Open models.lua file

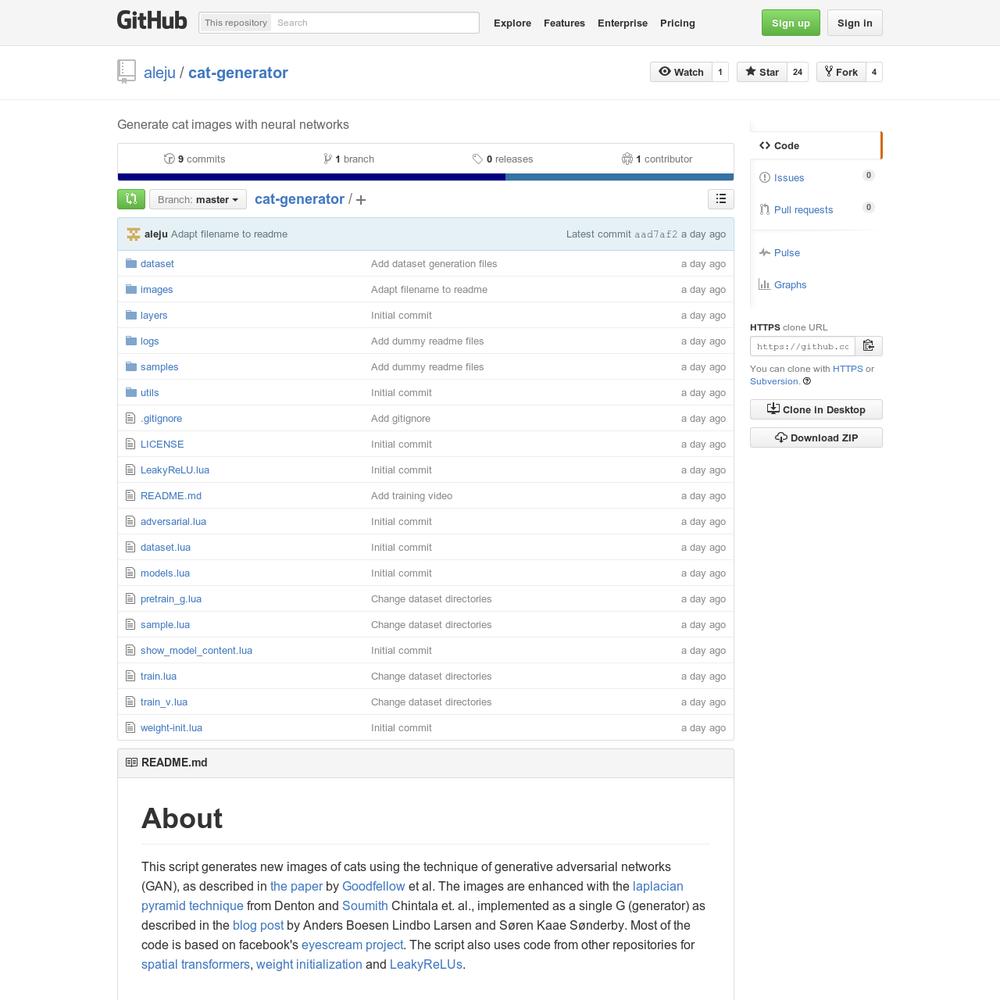[165, 573]
